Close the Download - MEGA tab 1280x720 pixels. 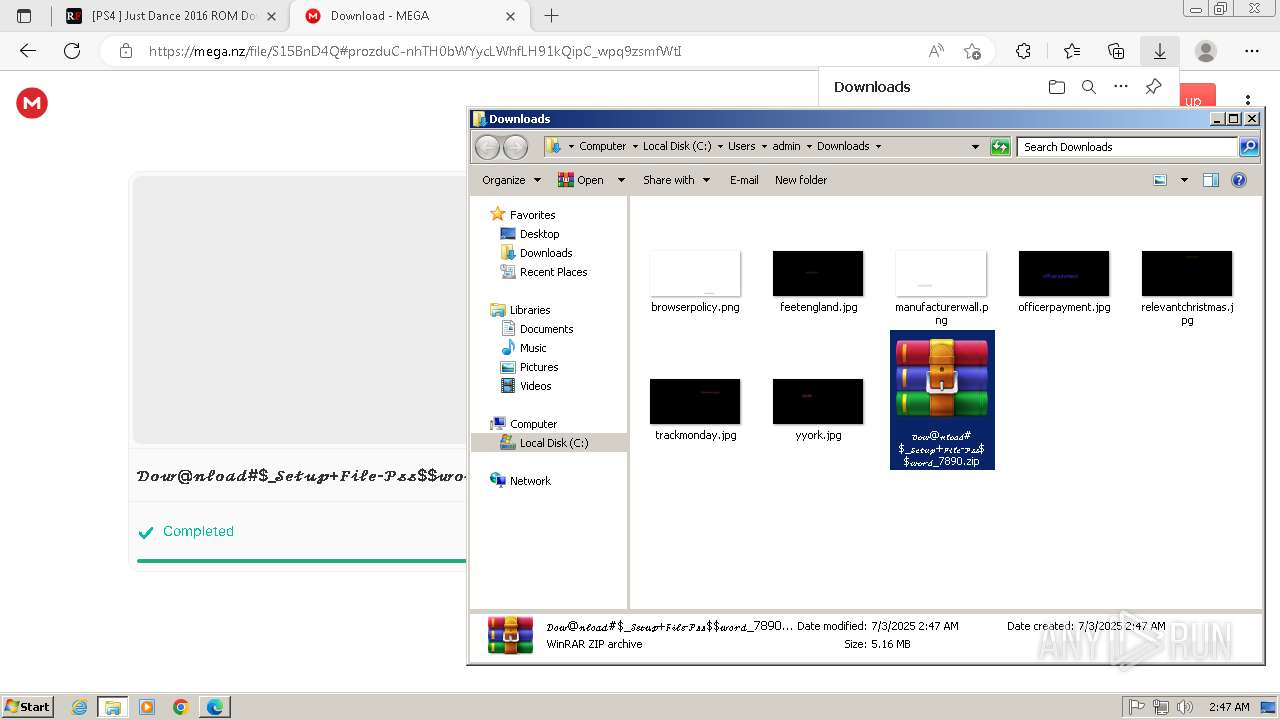tap(511, 16)
